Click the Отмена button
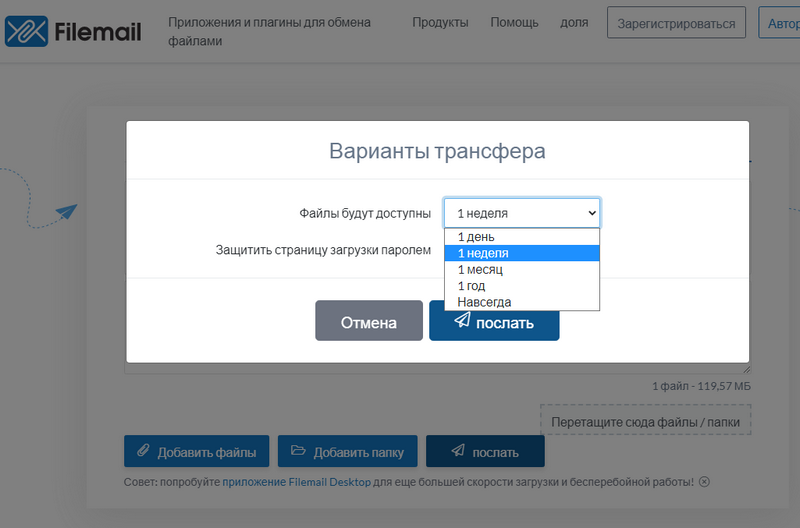 tap(369, 320)
